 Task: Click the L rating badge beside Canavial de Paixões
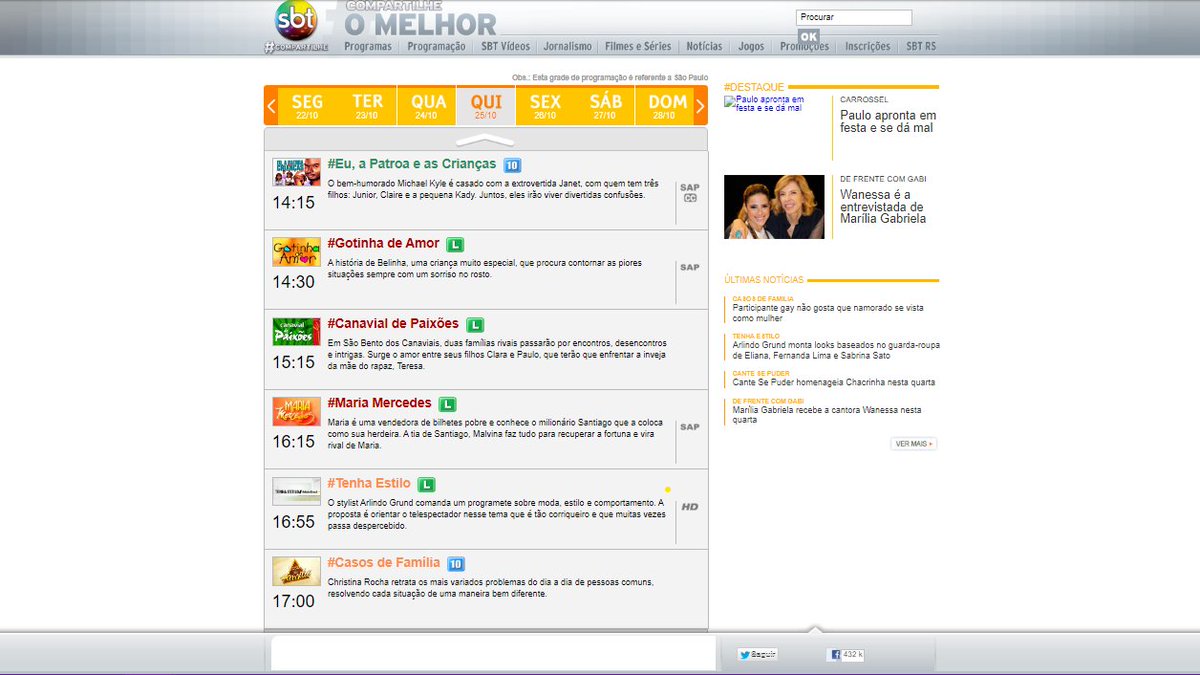pos(475,324)
